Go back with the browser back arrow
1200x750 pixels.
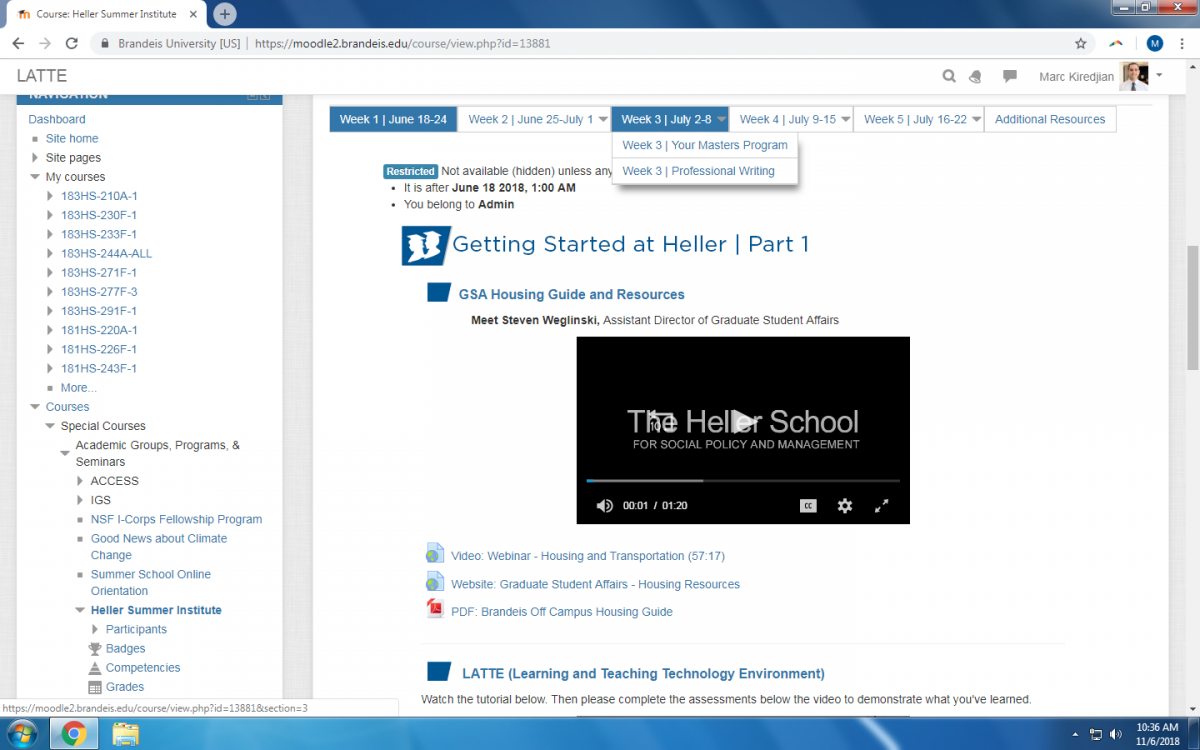18,44
